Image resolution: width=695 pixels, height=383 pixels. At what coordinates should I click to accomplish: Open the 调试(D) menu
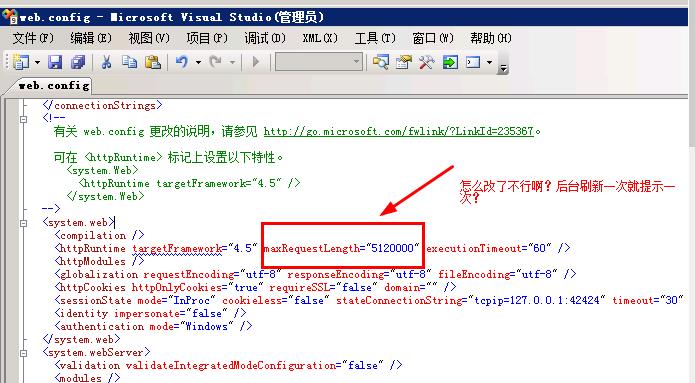point(265,38)
